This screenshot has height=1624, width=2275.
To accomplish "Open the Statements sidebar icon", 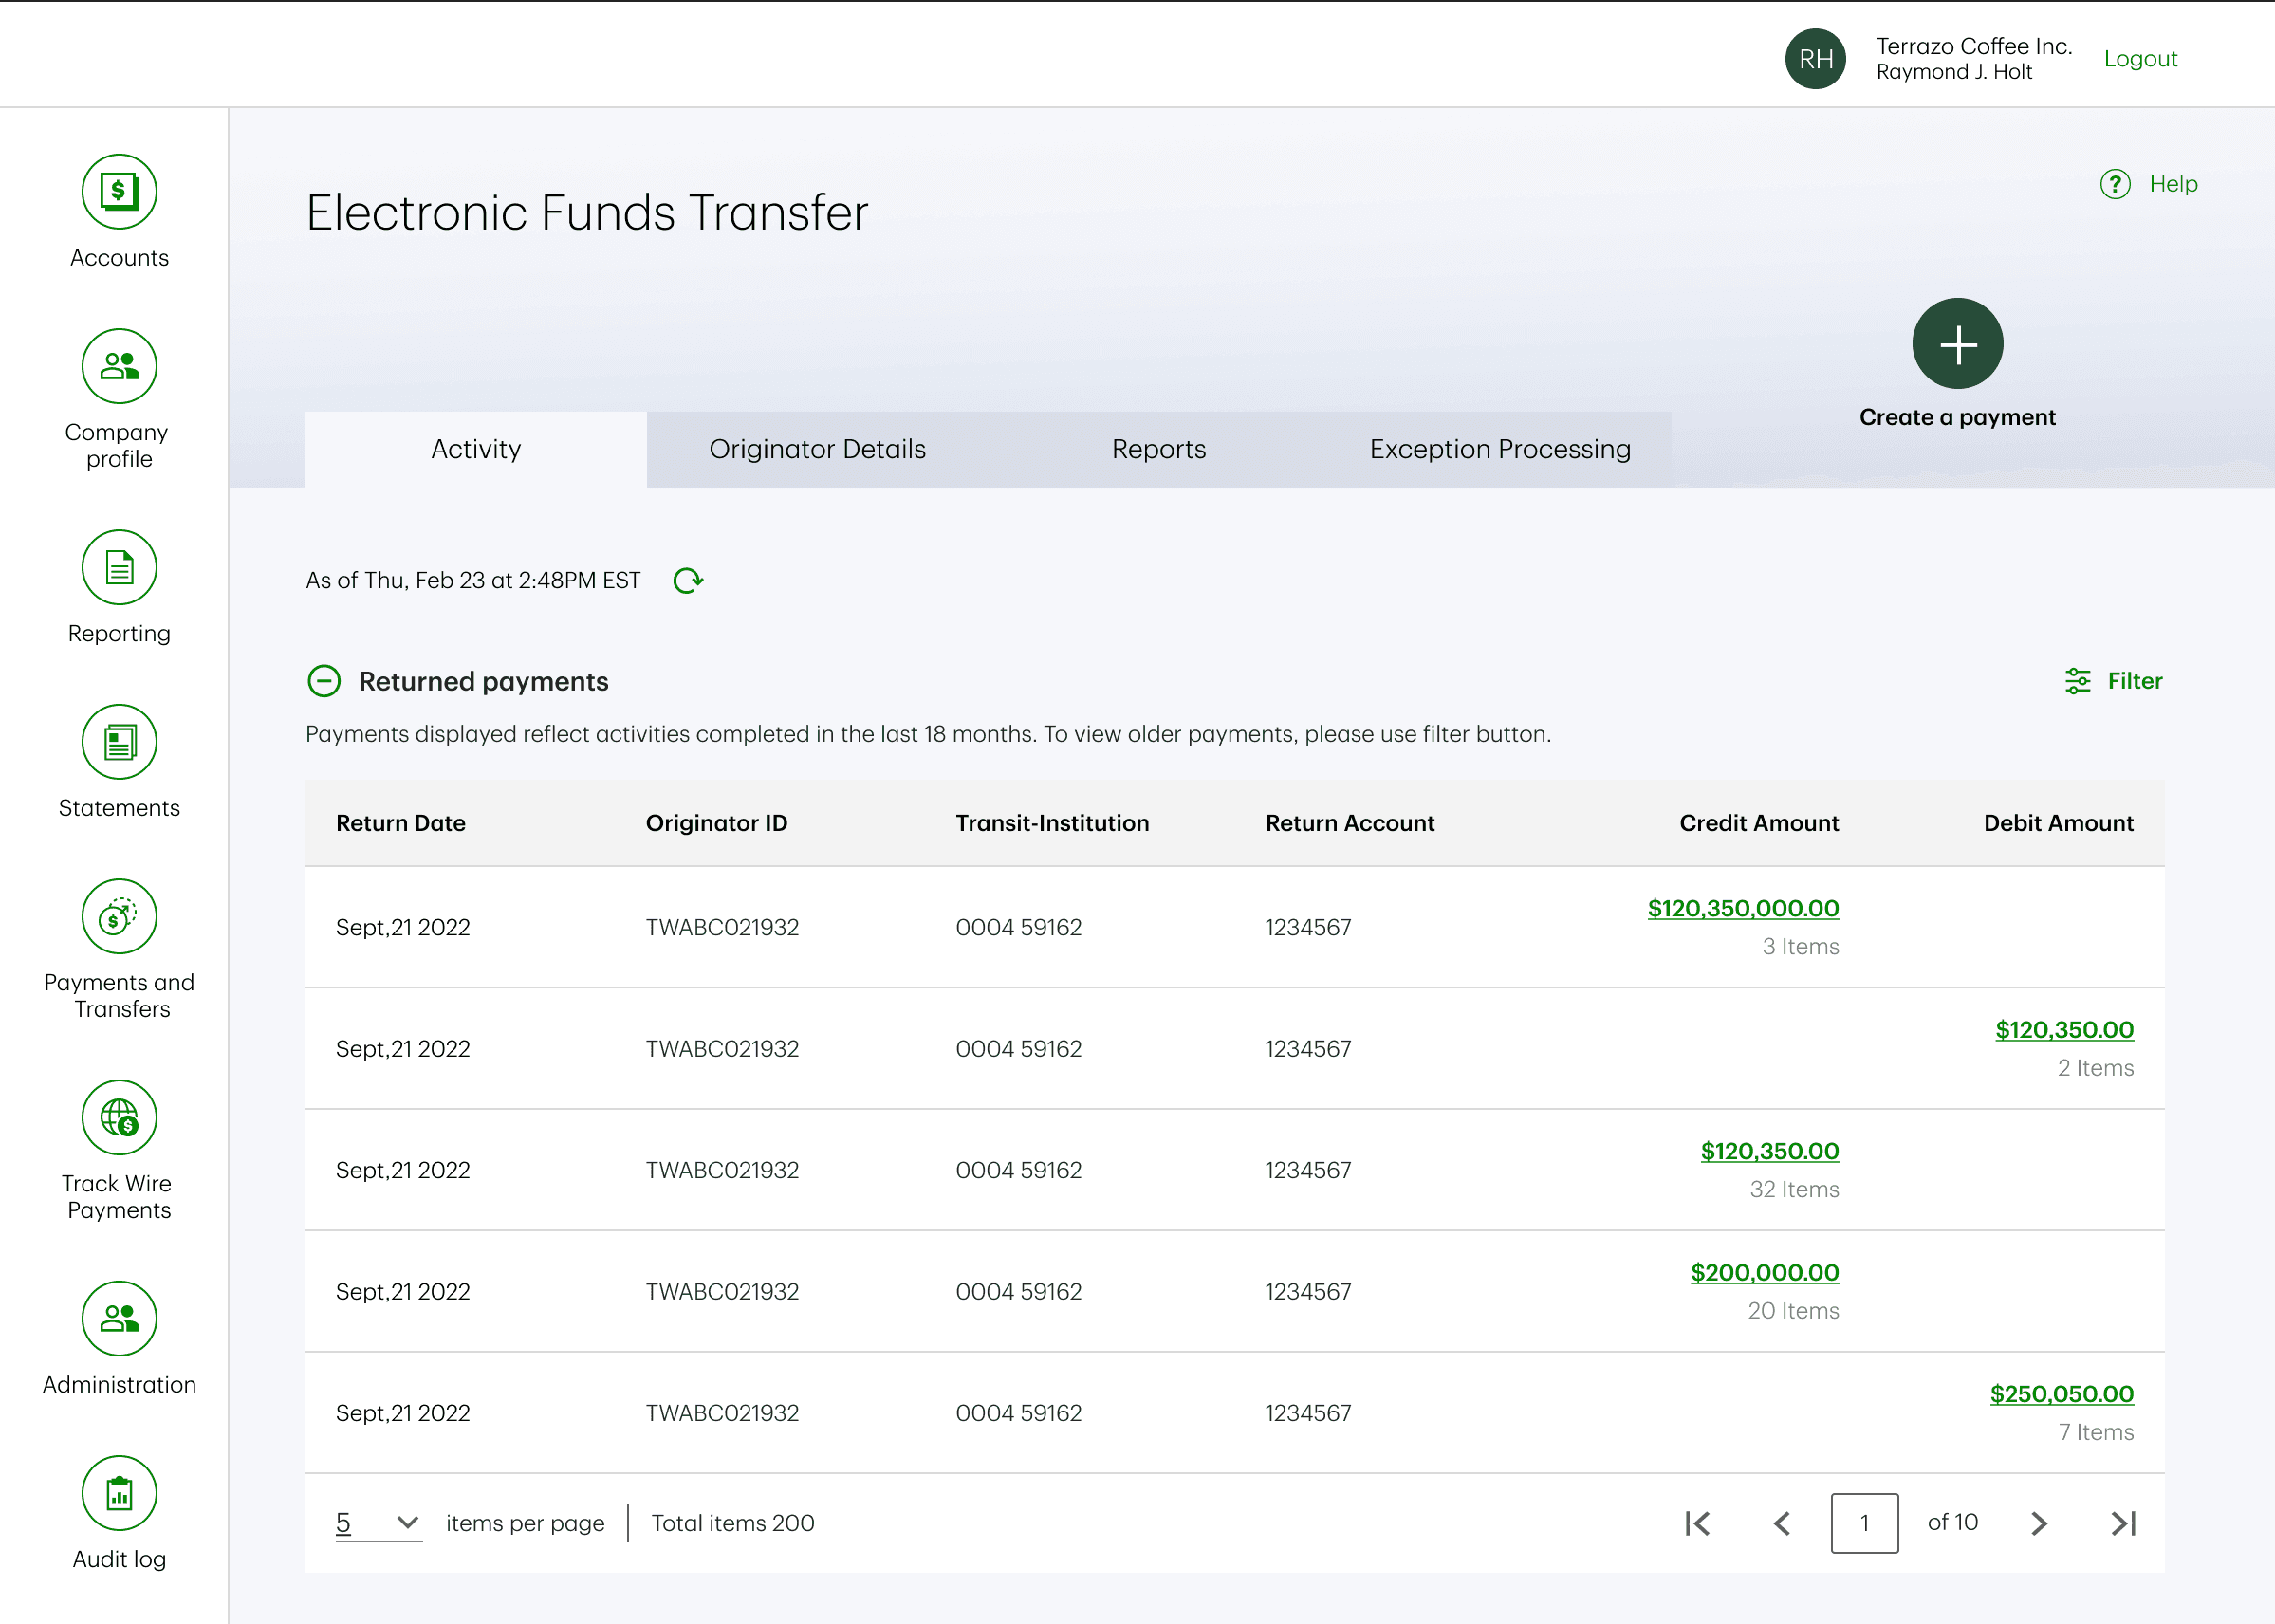I will tap(119, 742).
